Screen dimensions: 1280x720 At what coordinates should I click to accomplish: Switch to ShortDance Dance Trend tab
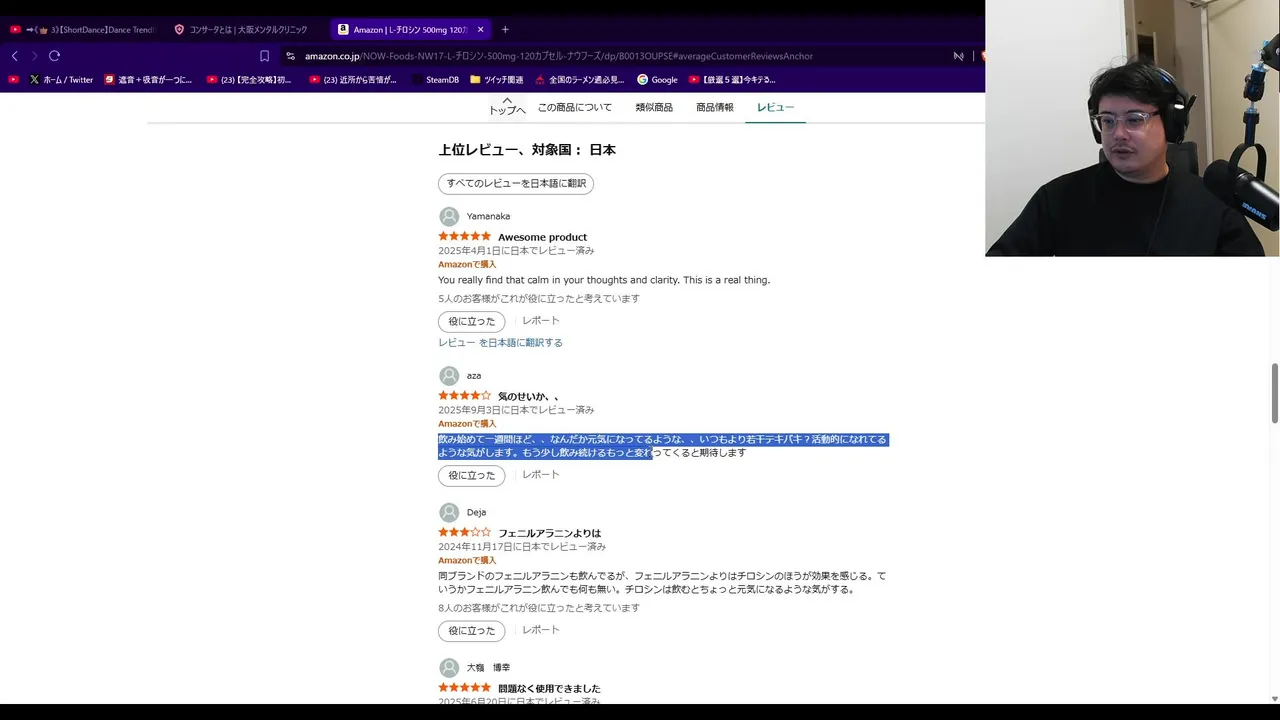[82, 30]
